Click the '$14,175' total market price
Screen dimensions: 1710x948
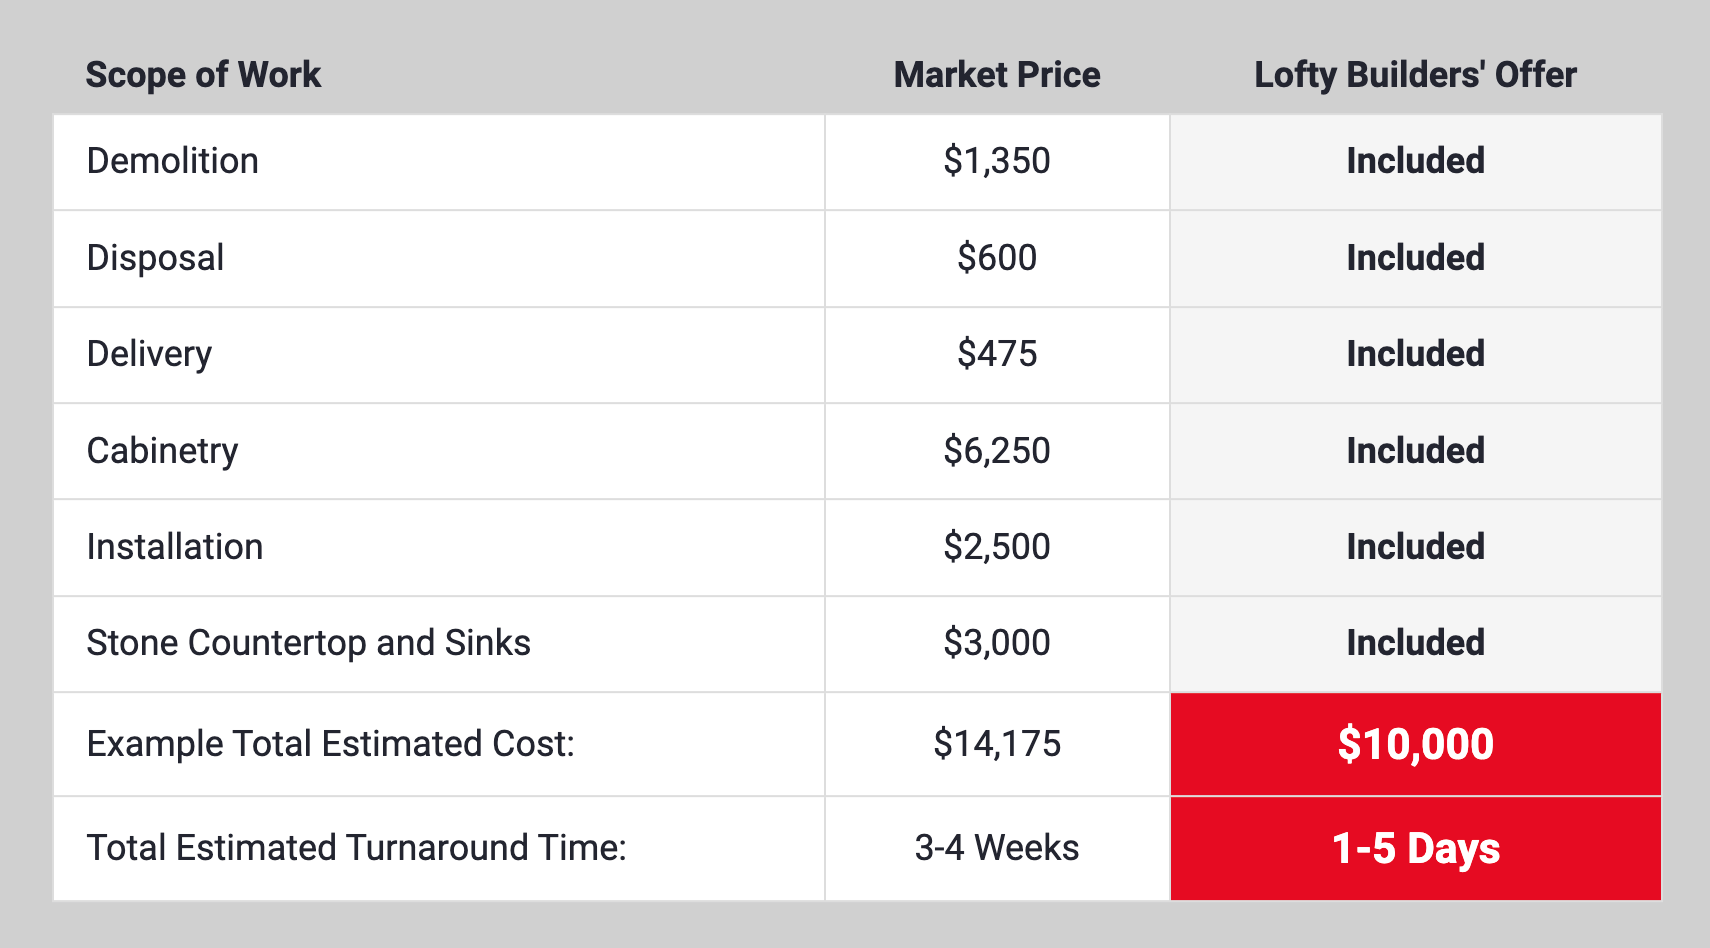997,744
